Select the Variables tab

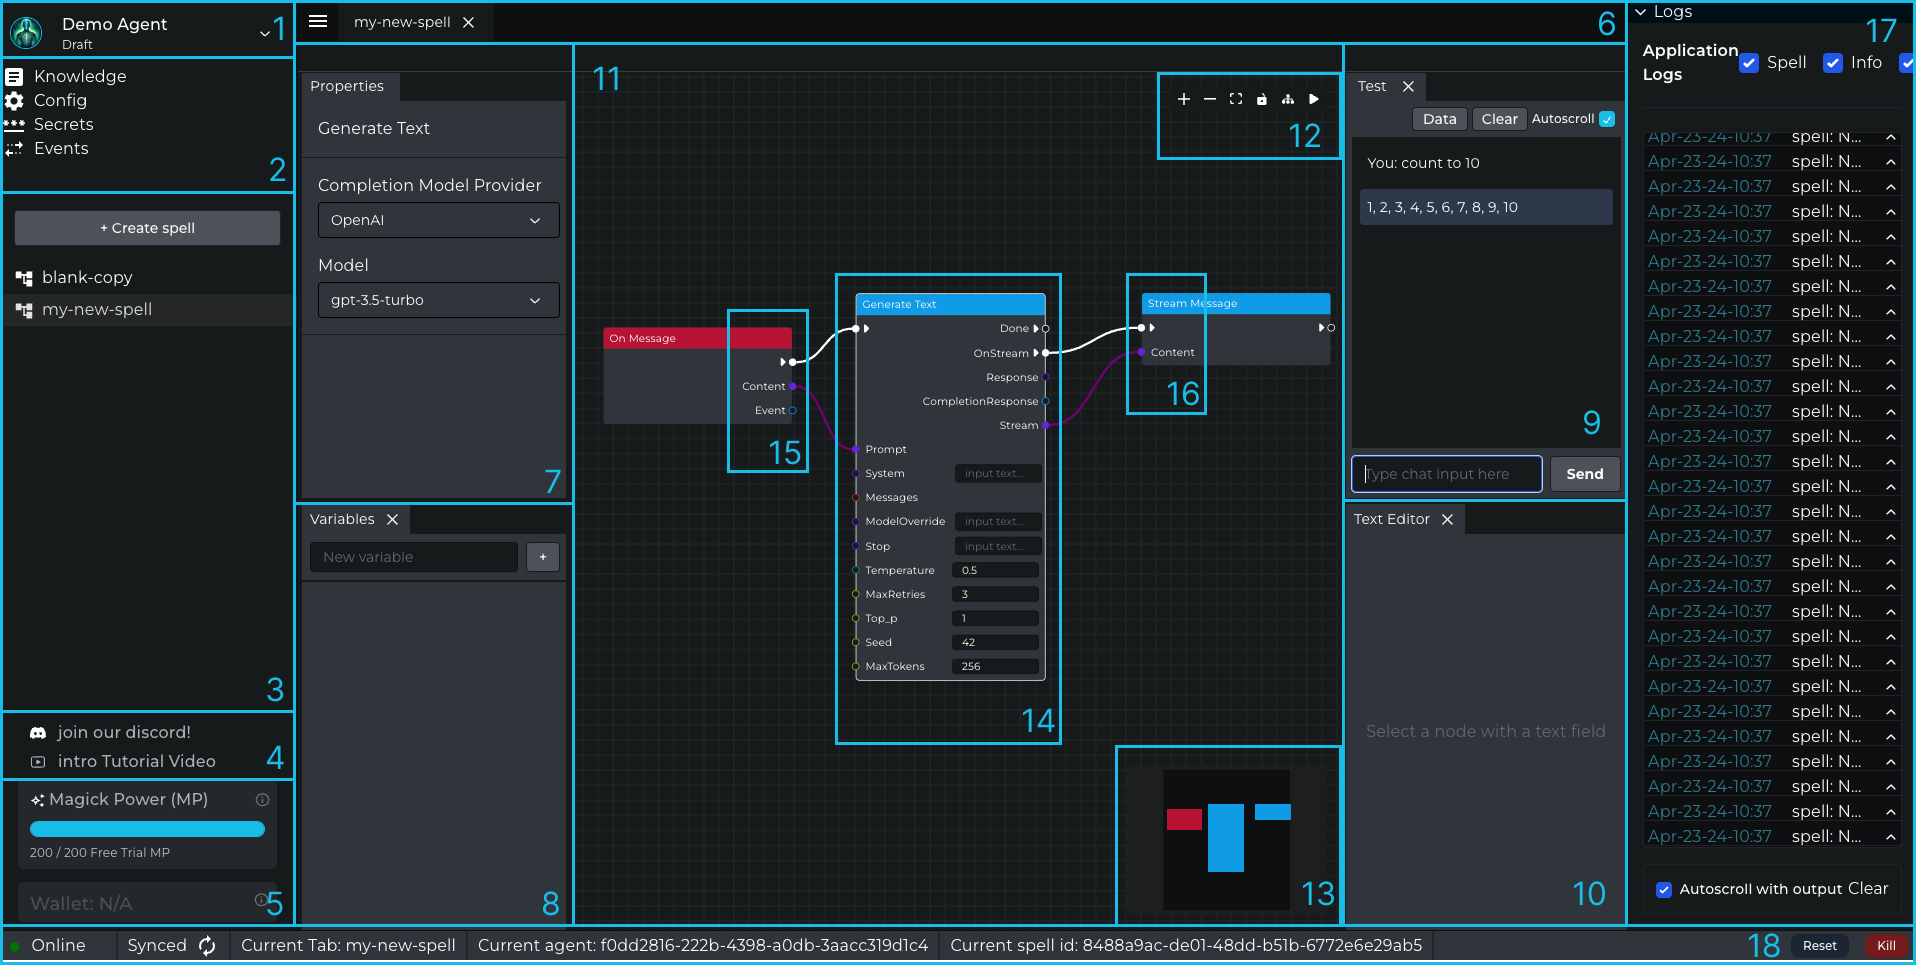tap(342, 520)
